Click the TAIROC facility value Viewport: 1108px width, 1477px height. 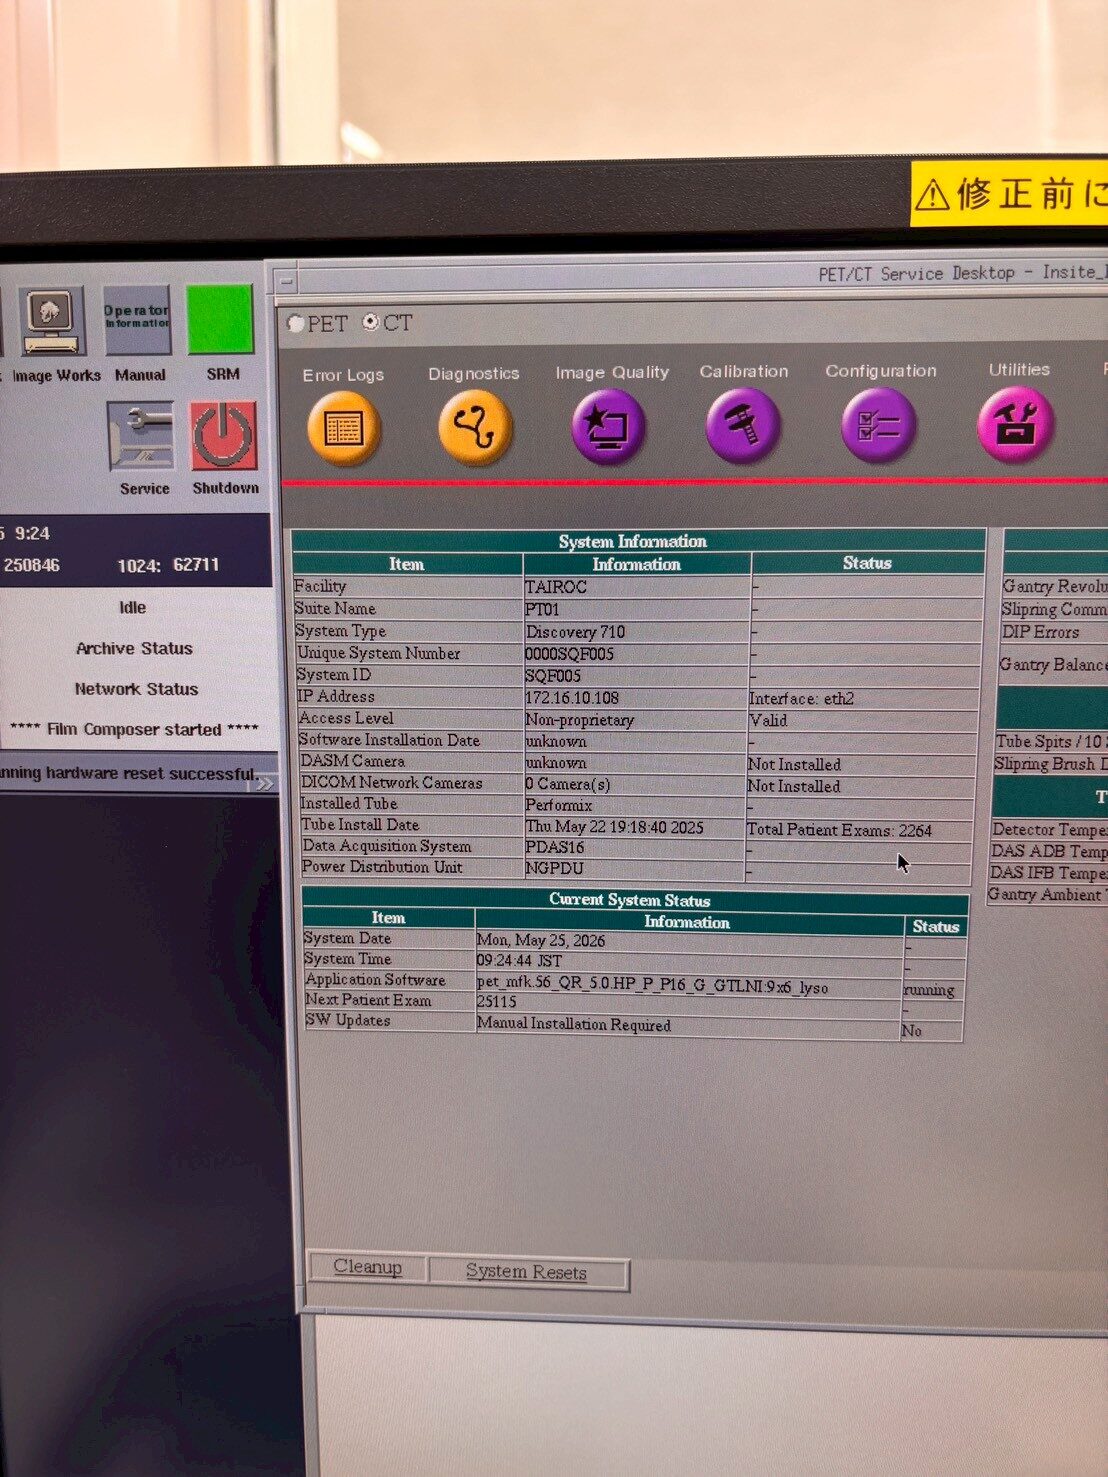tap(556, 587)
